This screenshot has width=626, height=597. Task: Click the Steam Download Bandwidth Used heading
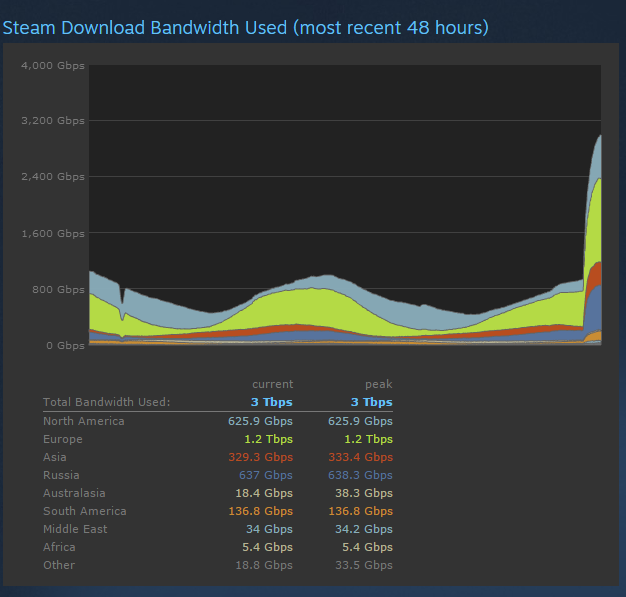(x=246, y=28)
